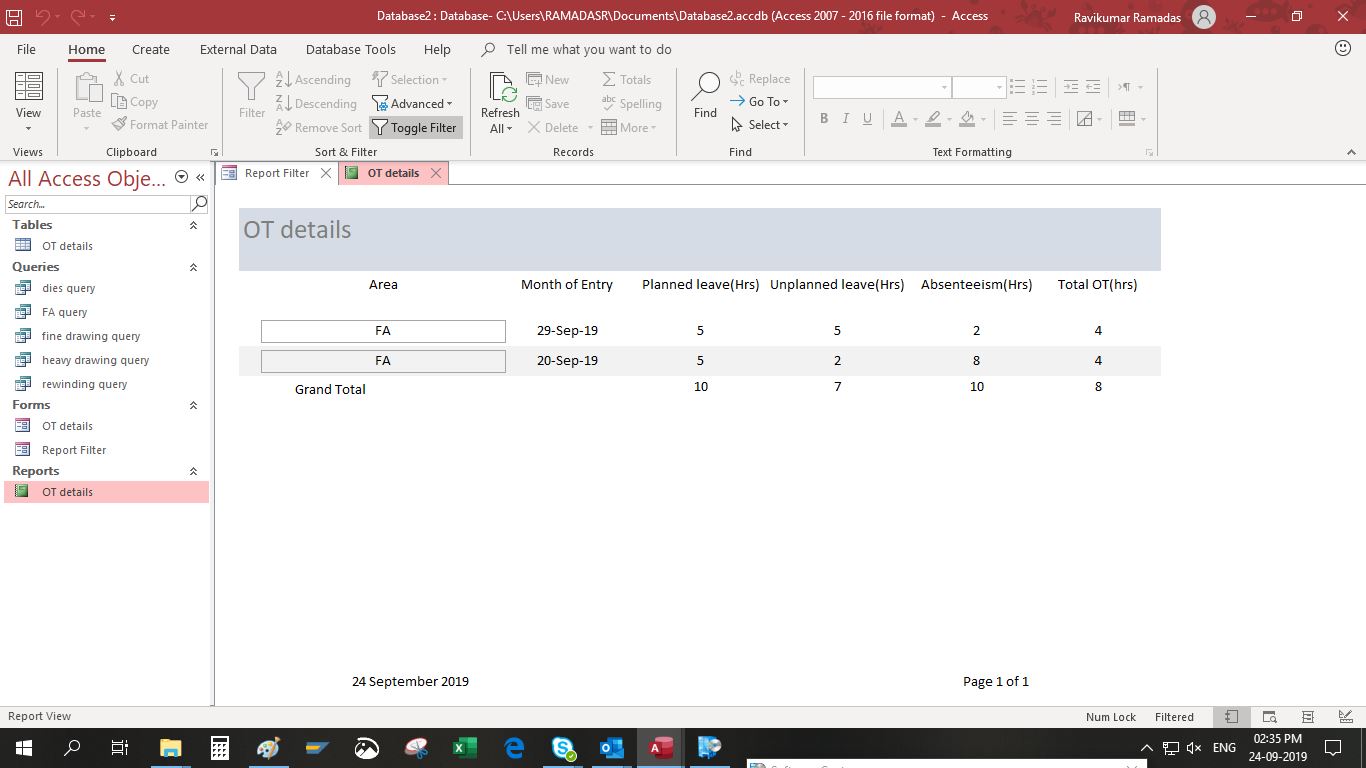Sort records Ascending
The width and height of the screenshot is (1366, 768).
(x=313, y=80)
